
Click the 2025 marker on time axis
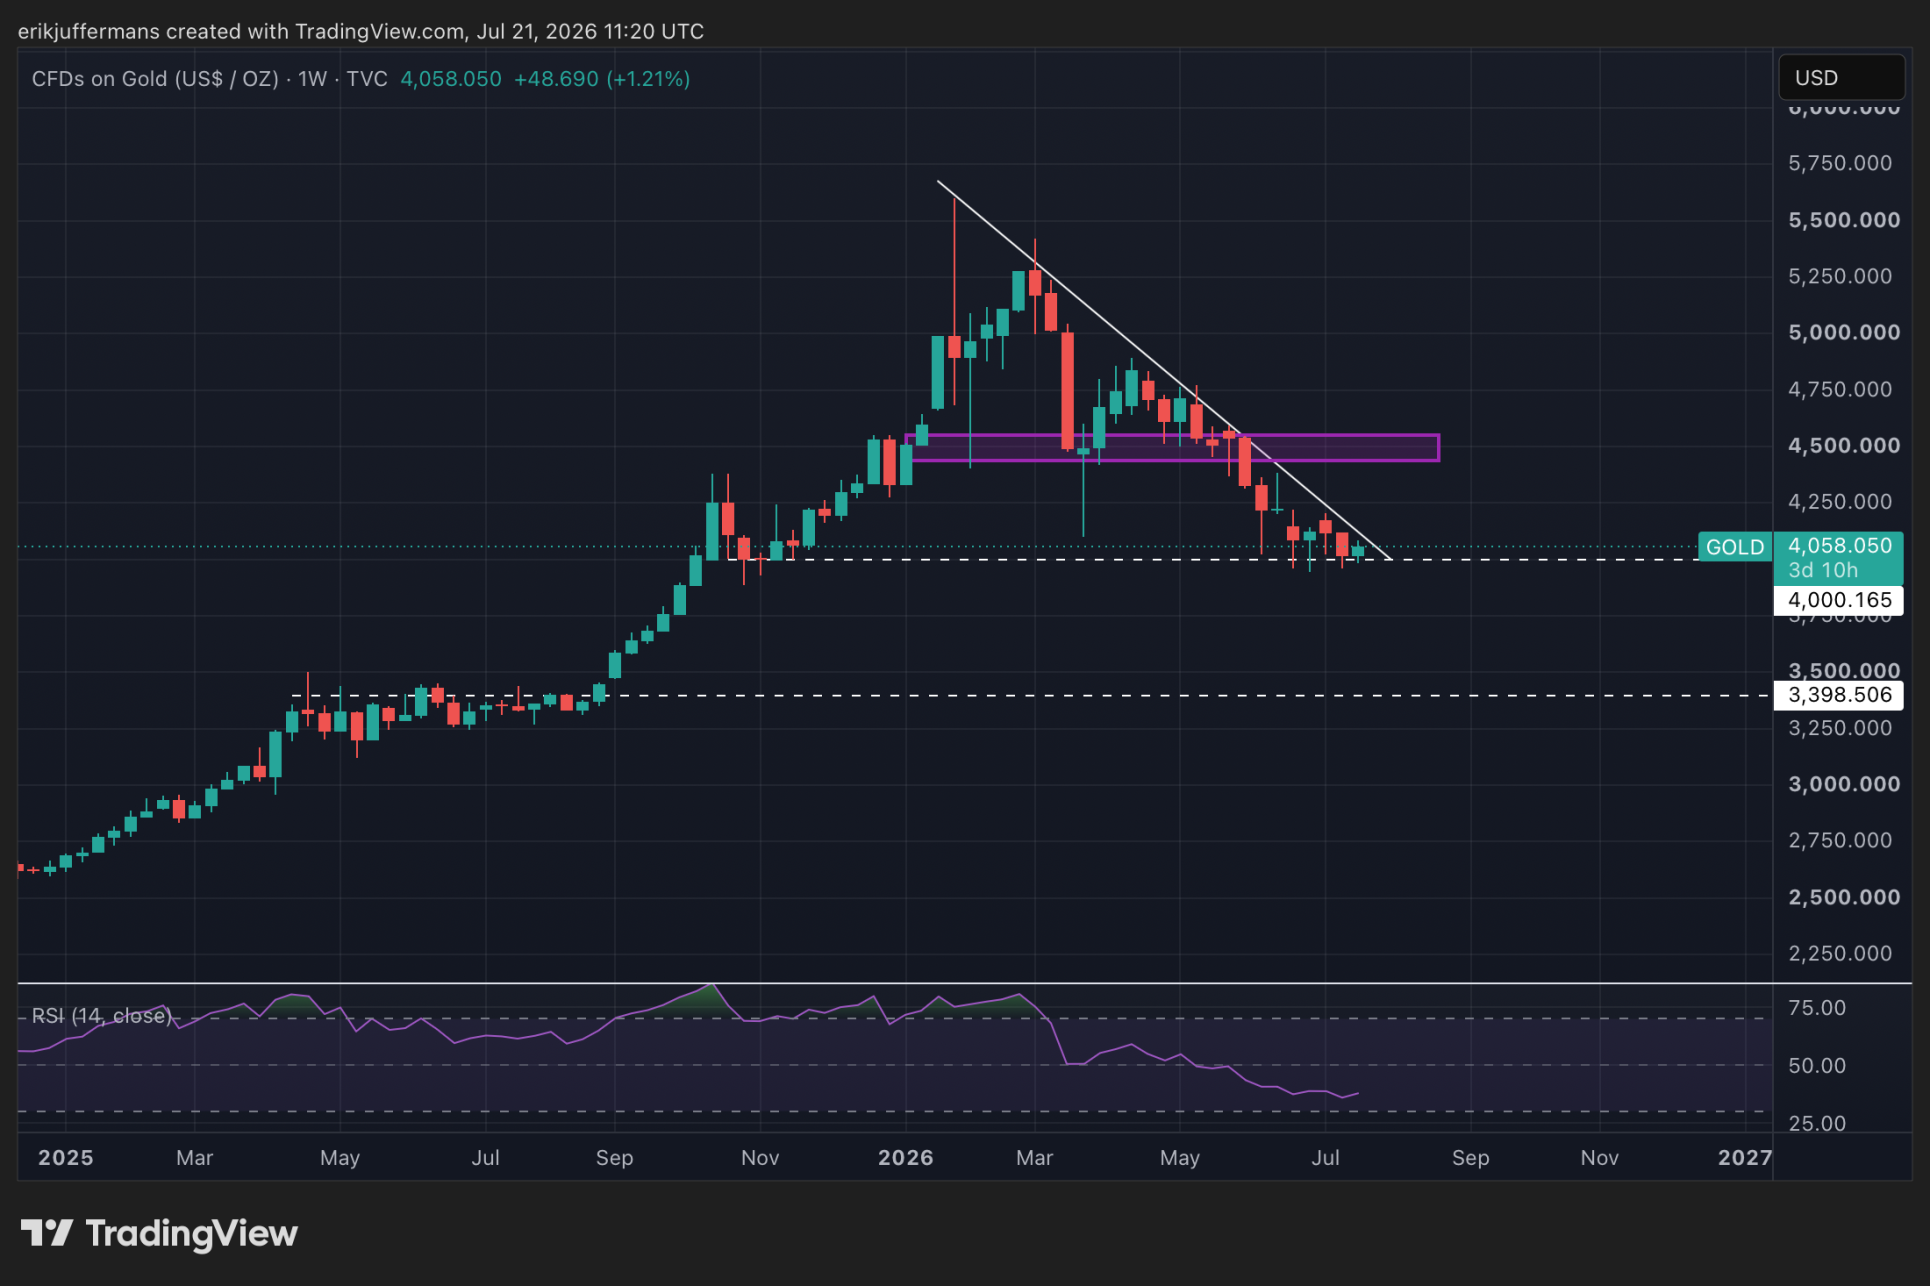coord(65,1158)
